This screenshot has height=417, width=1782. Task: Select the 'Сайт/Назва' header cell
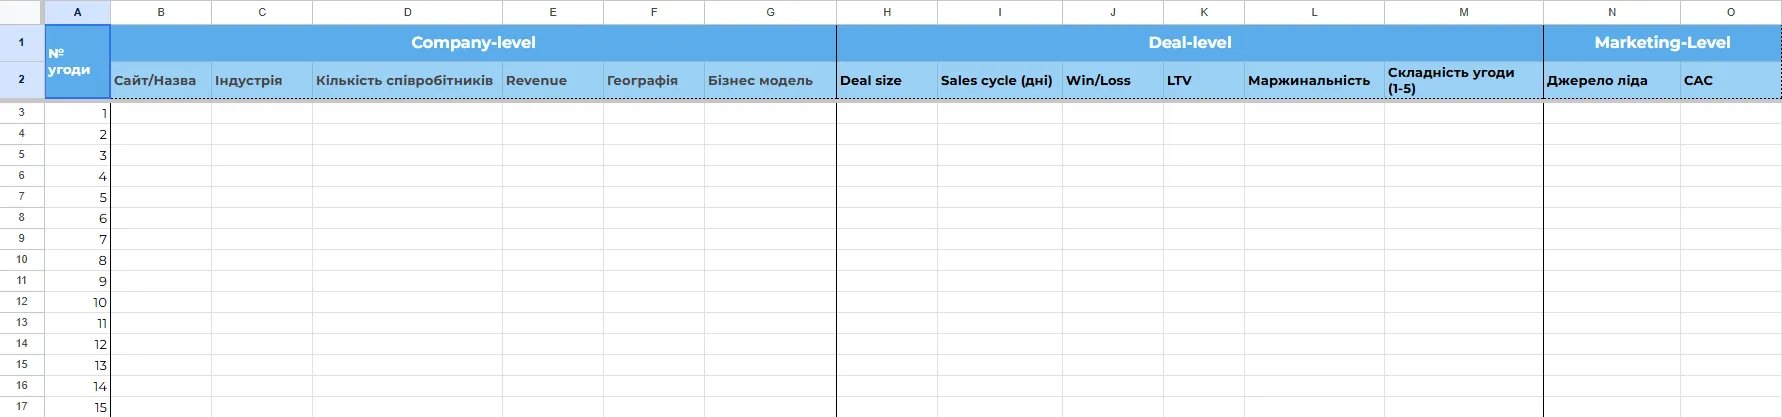[160, 81]
